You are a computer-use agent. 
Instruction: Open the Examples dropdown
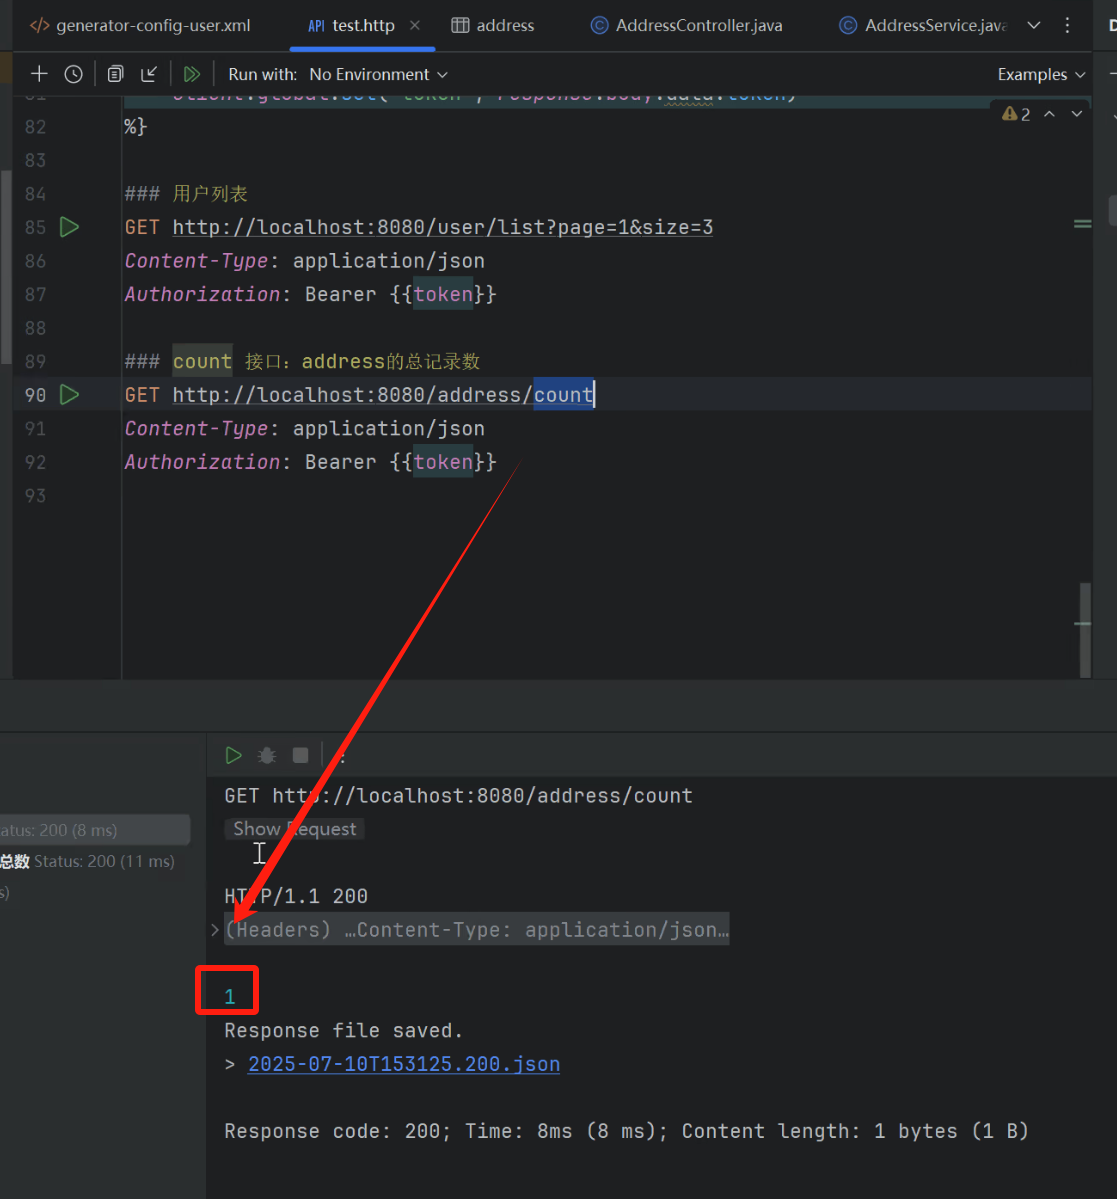(x=1041, y=74)
